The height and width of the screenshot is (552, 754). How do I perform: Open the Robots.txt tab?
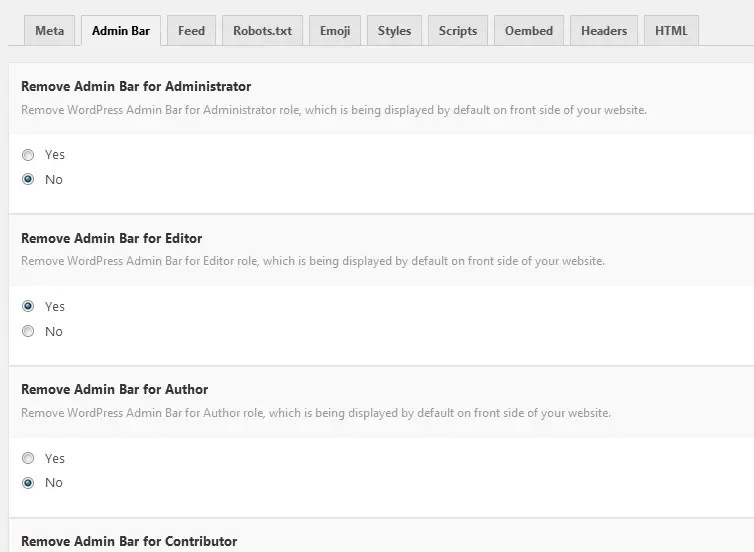(263, 31)
